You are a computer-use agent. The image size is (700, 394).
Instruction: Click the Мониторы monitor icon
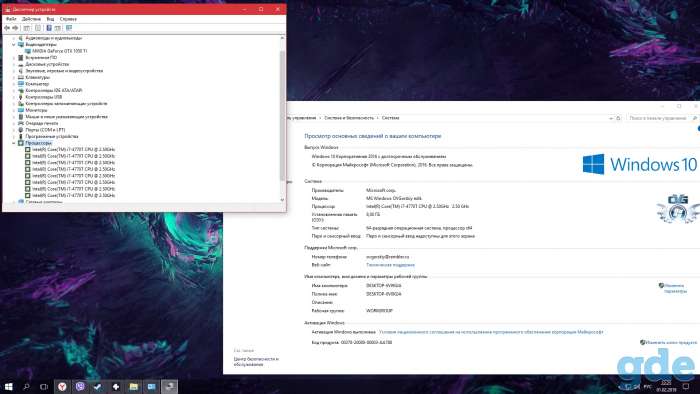21,110
